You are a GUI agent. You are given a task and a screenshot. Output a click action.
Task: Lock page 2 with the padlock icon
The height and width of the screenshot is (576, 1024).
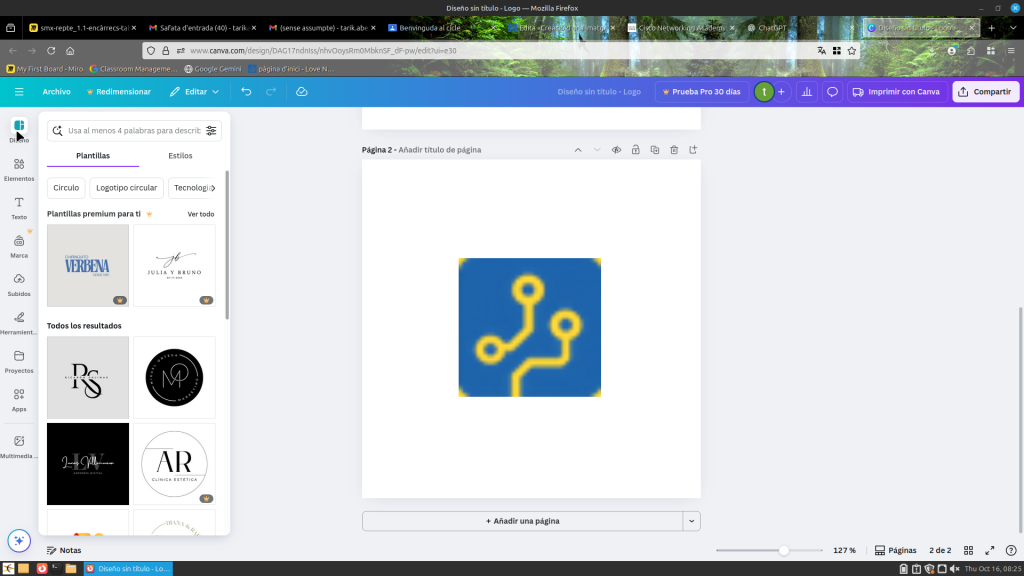pyautogui.click(x=636, y=150)
